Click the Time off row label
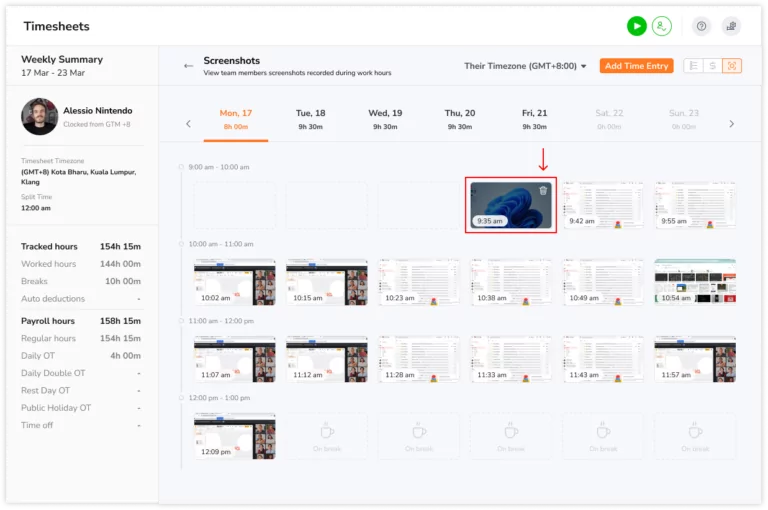 point(37,425)
